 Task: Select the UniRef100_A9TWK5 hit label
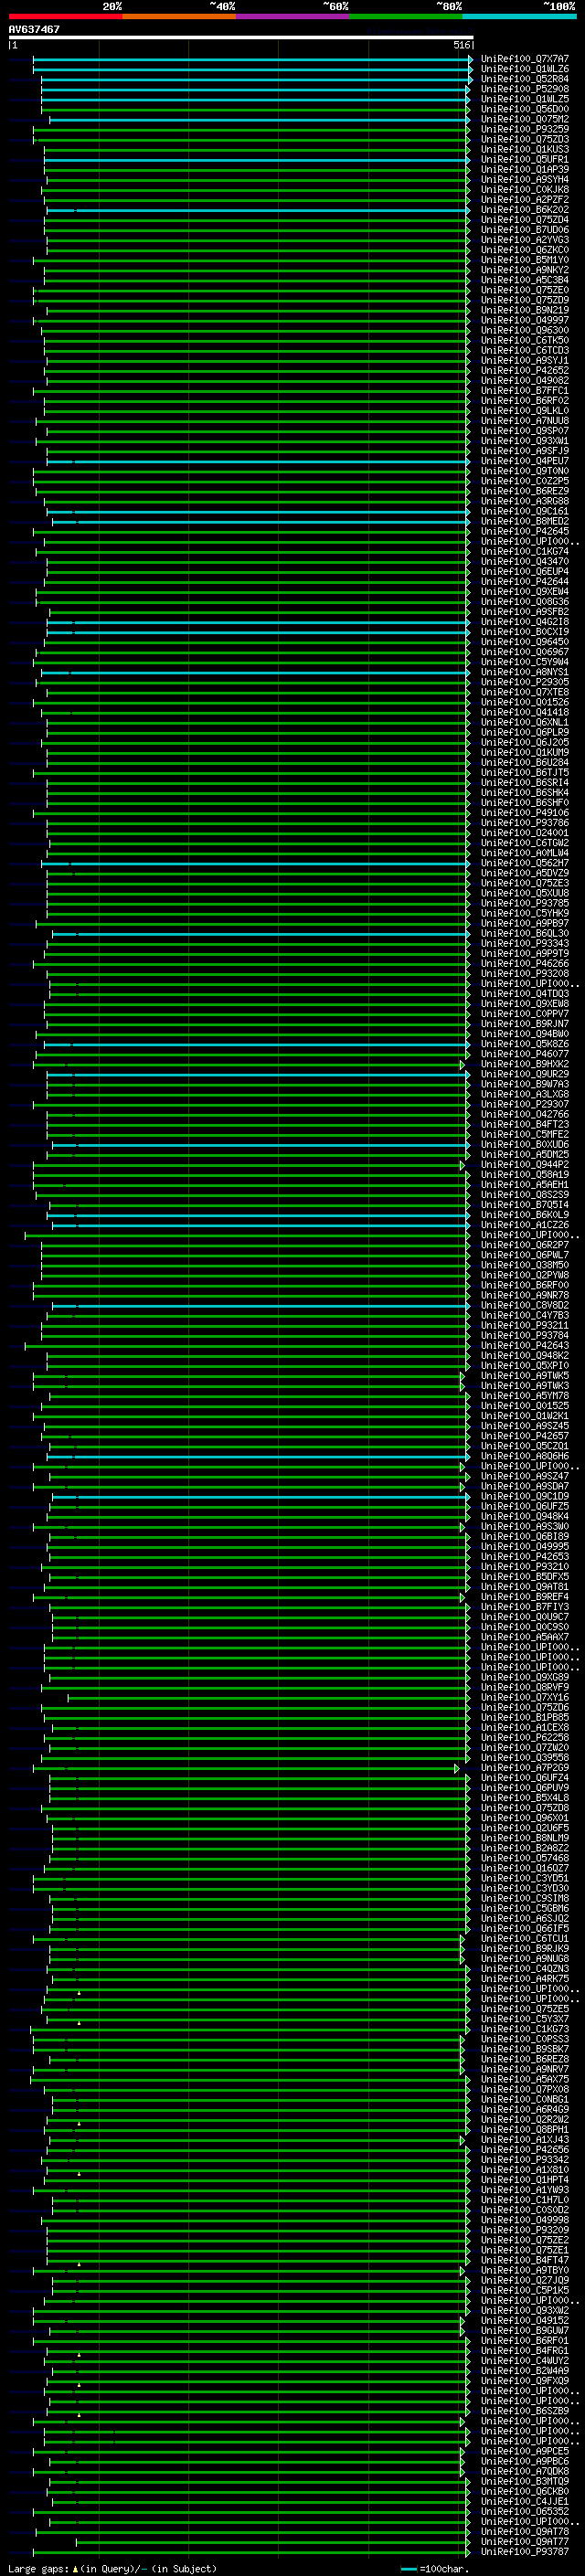tap(525, 1375)
